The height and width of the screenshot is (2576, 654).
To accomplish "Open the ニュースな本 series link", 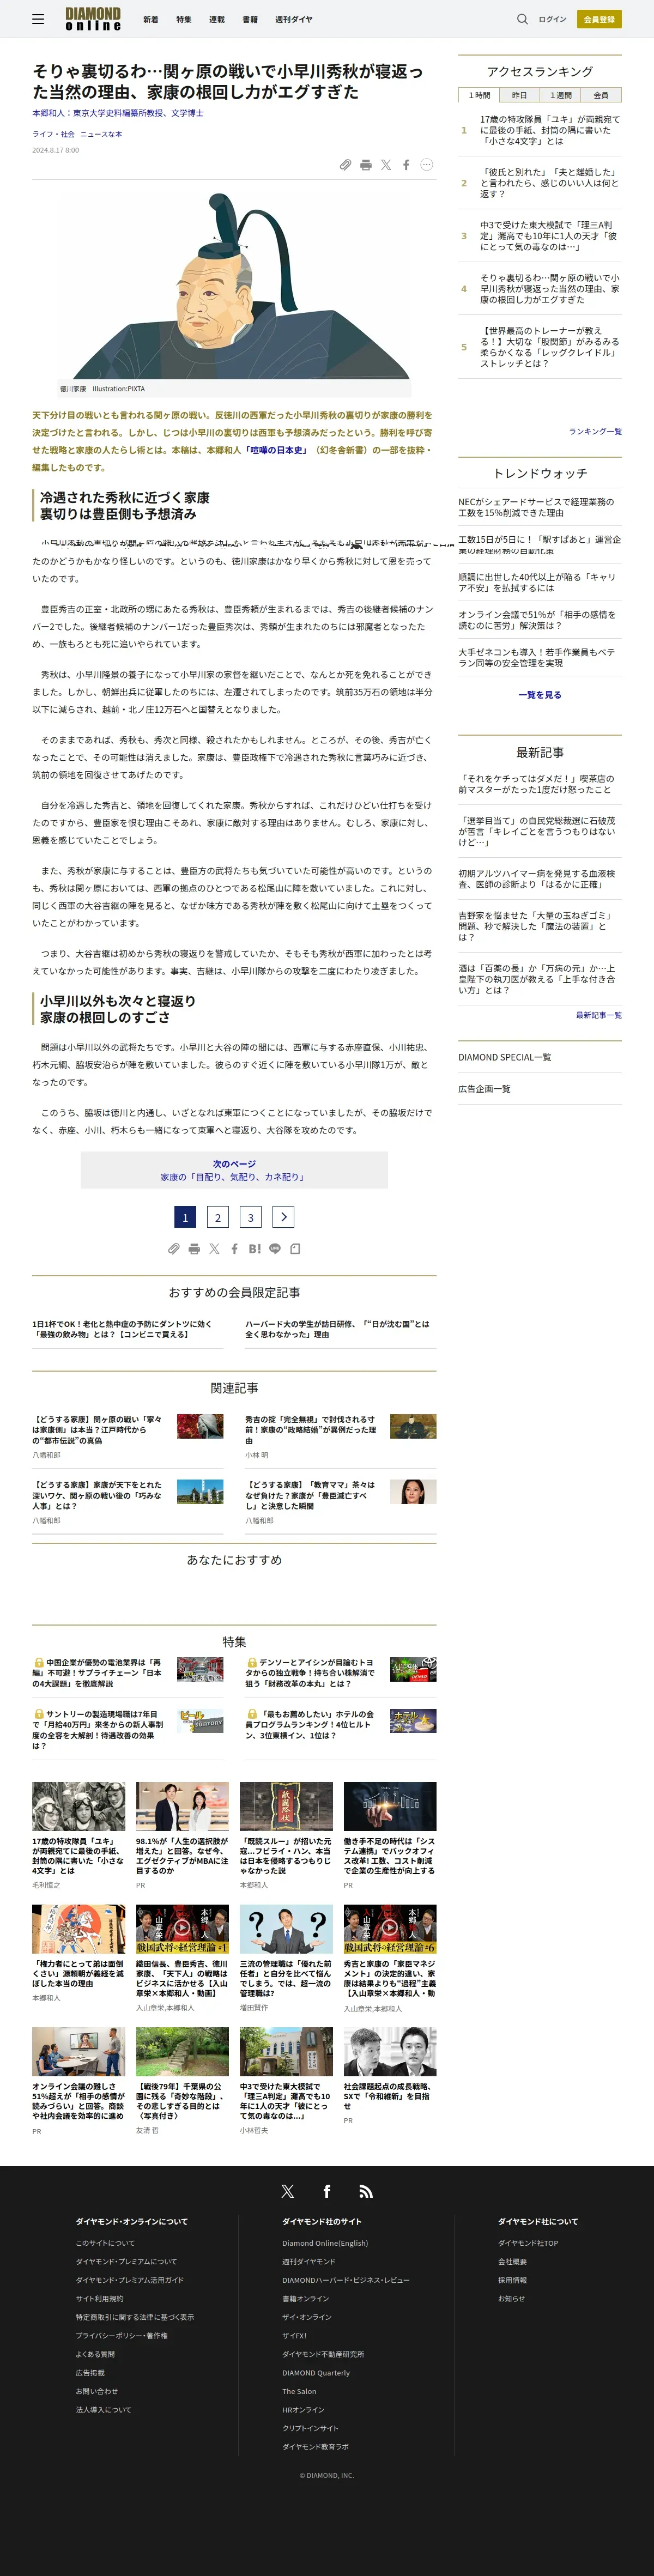I will coord(101,134).
